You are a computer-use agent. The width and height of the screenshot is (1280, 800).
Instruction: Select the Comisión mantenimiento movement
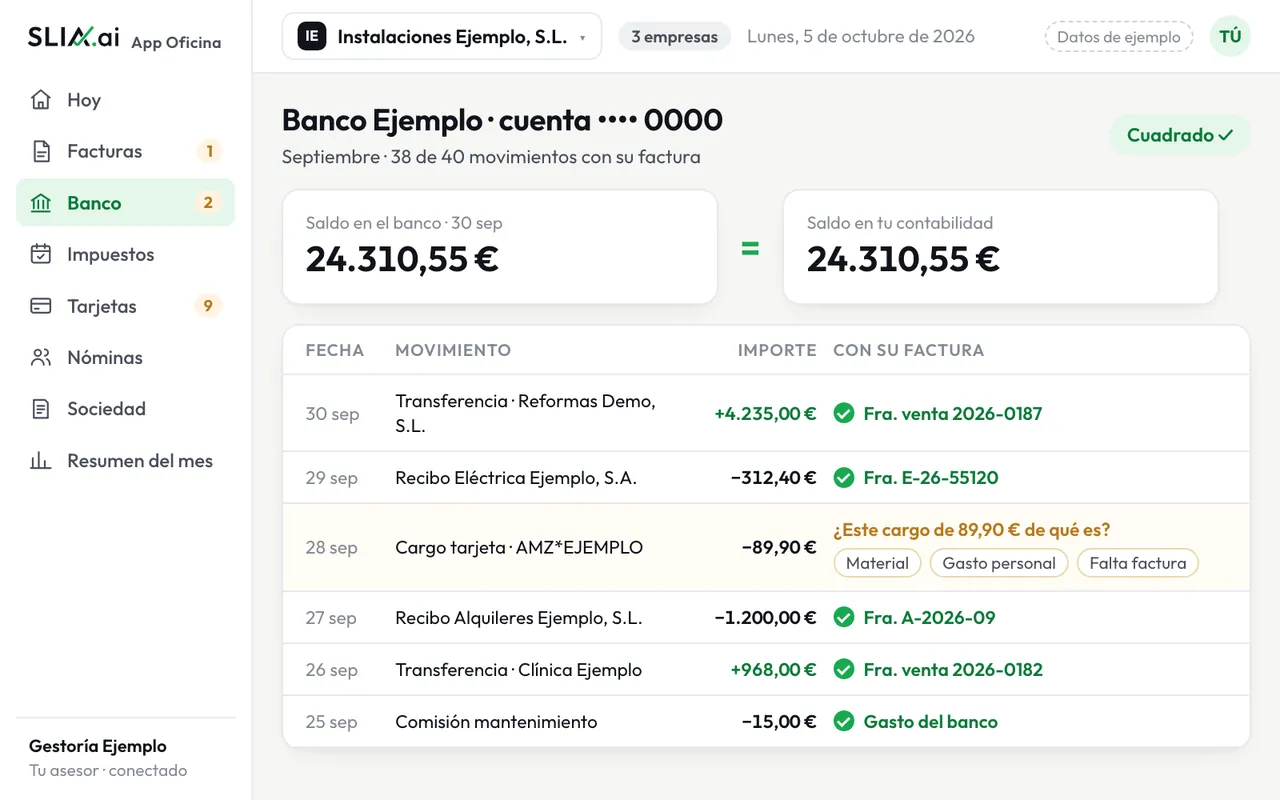tap(766, 721)
